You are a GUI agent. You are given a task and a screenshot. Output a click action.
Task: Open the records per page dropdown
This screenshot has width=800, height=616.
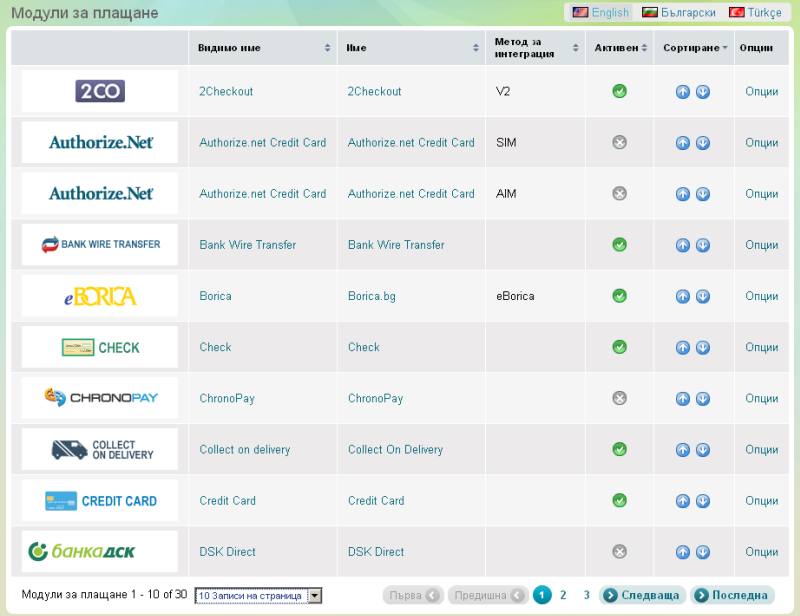tap(258, 596)
